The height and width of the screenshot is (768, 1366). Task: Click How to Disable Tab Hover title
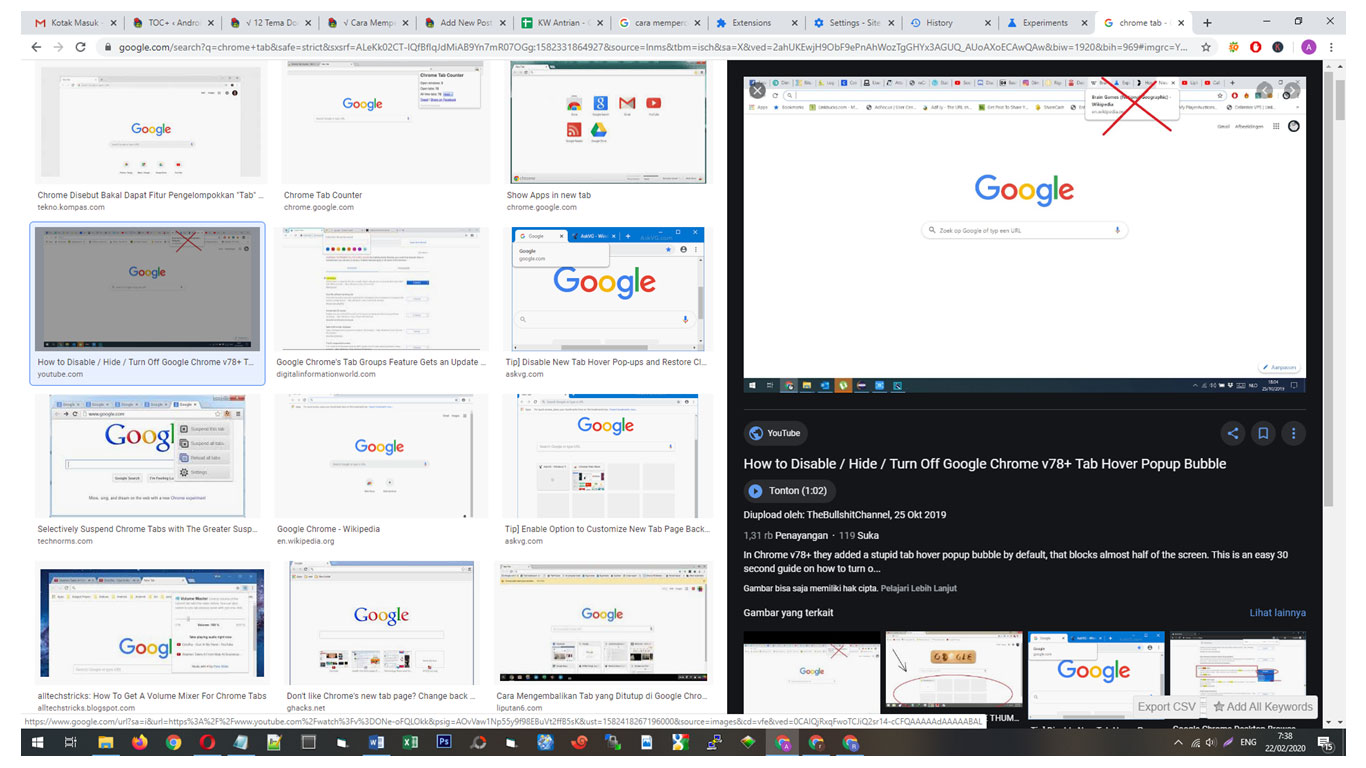pyautogui.click(x=985, y=464)
